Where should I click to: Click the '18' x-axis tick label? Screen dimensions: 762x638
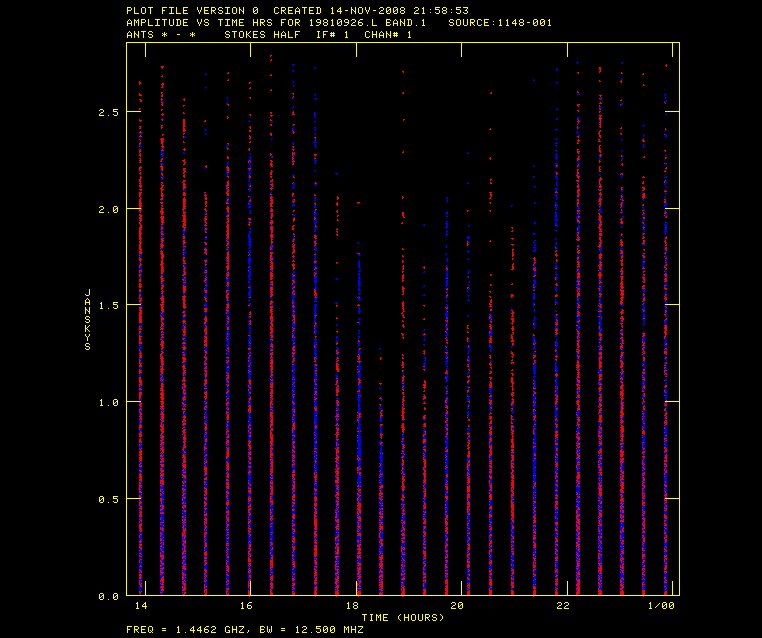tap(352, 606)
